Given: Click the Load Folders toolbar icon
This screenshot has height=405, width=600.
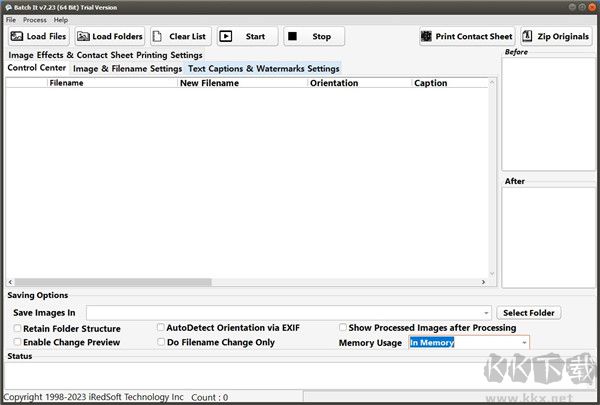Looking at the screenshot, I should tap(83, 37).
